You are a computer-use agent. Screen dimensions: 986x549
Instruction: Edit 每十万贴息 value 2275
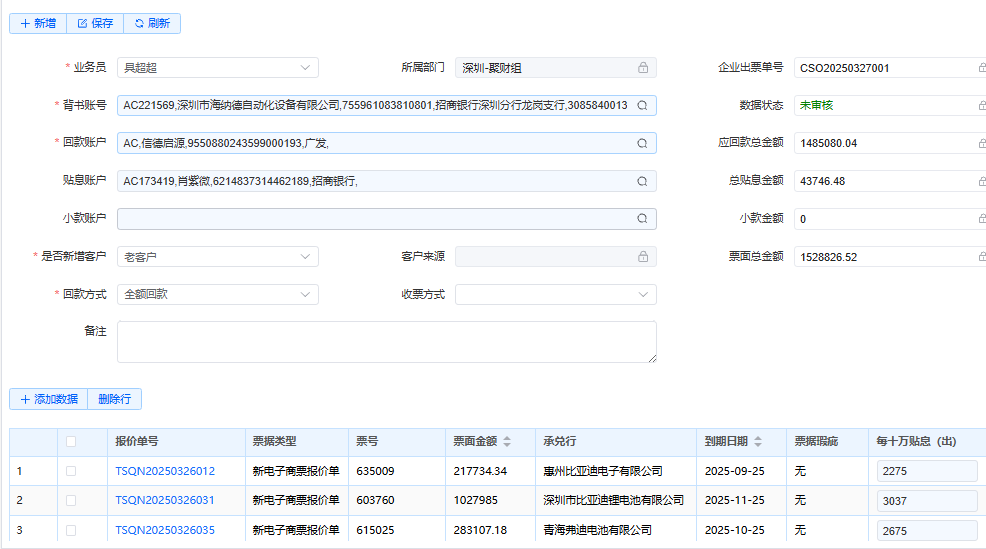927,471
